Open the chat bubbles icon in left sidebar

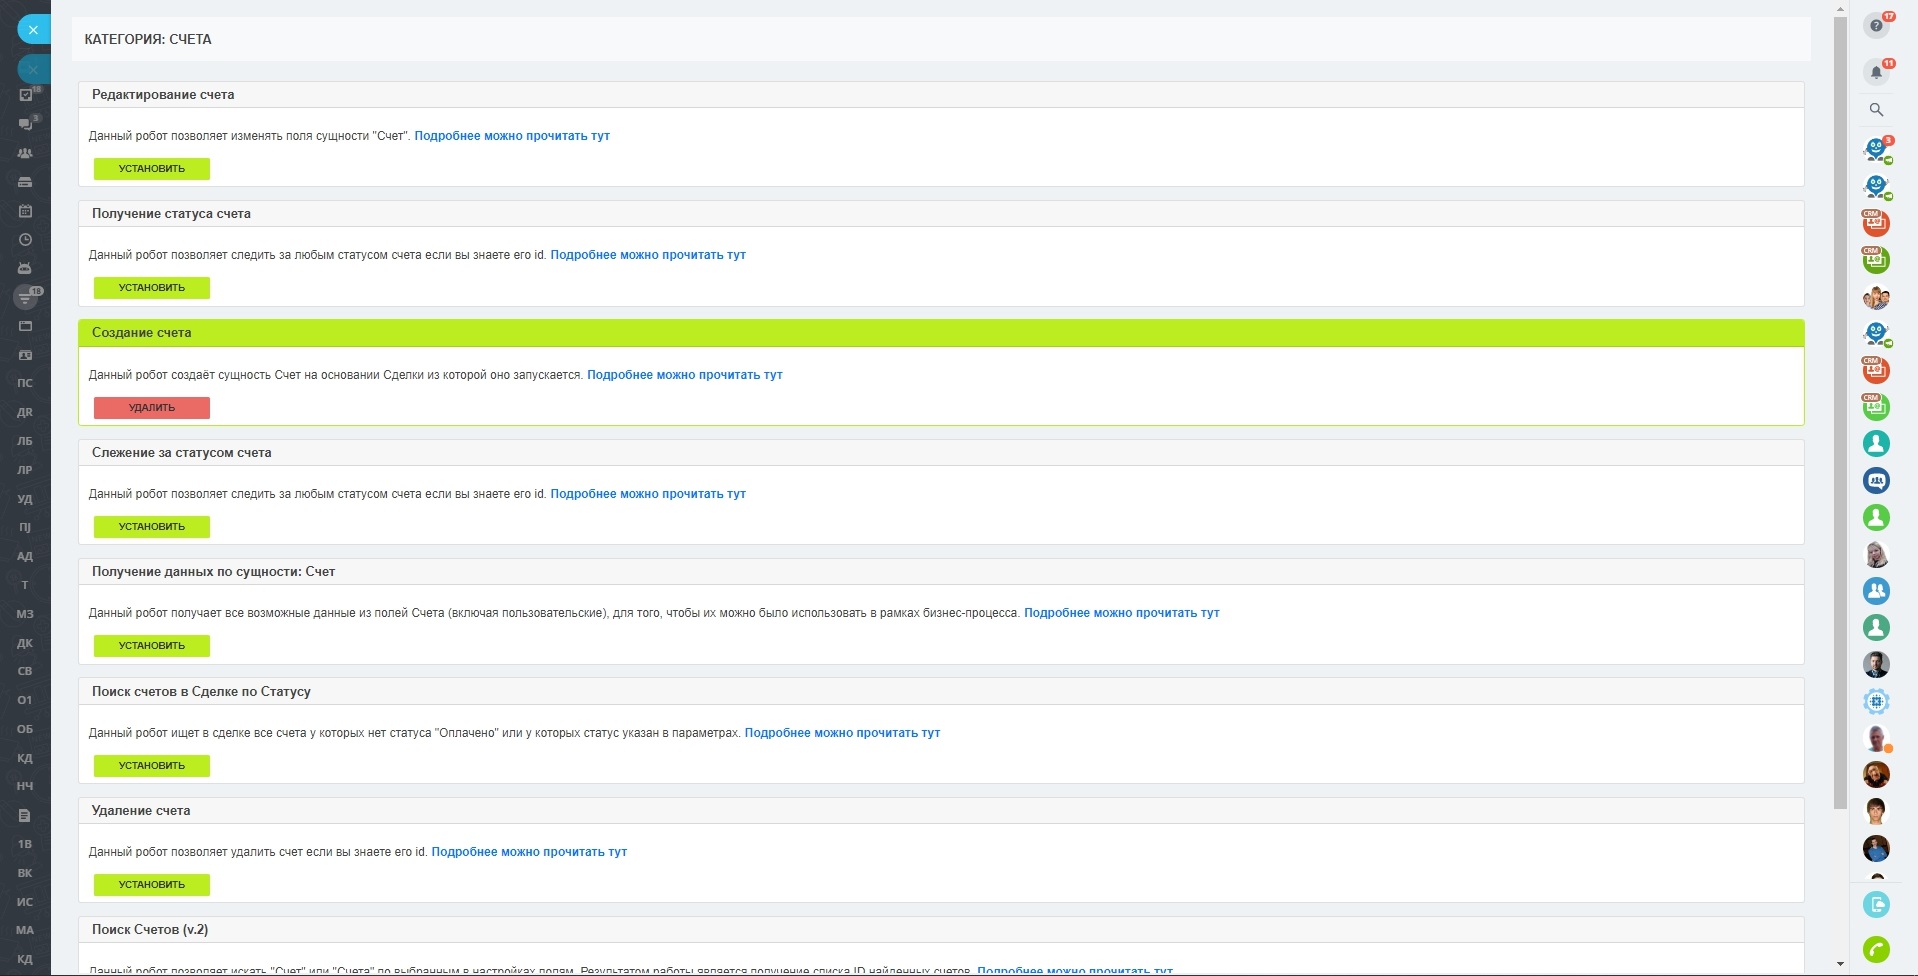pos(26,124)
